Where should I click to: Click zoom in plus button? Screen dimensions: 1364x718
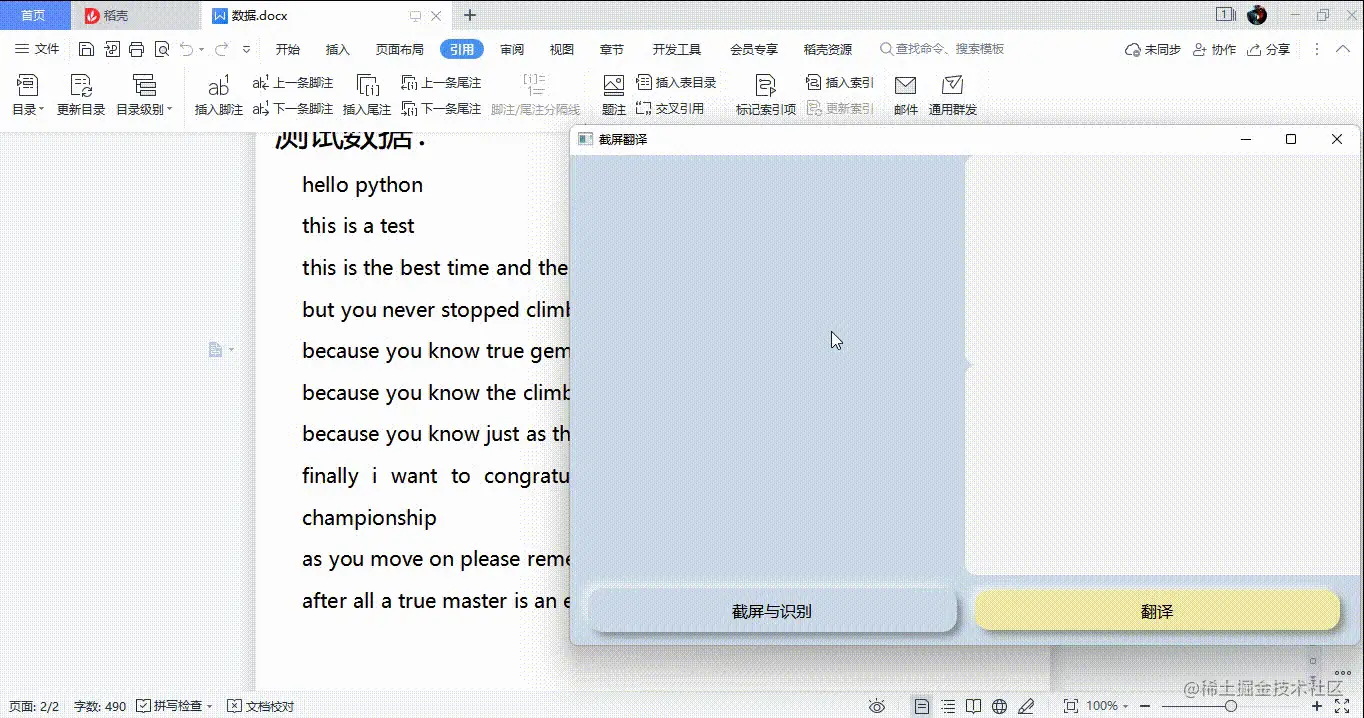[x=1317, y=706]
